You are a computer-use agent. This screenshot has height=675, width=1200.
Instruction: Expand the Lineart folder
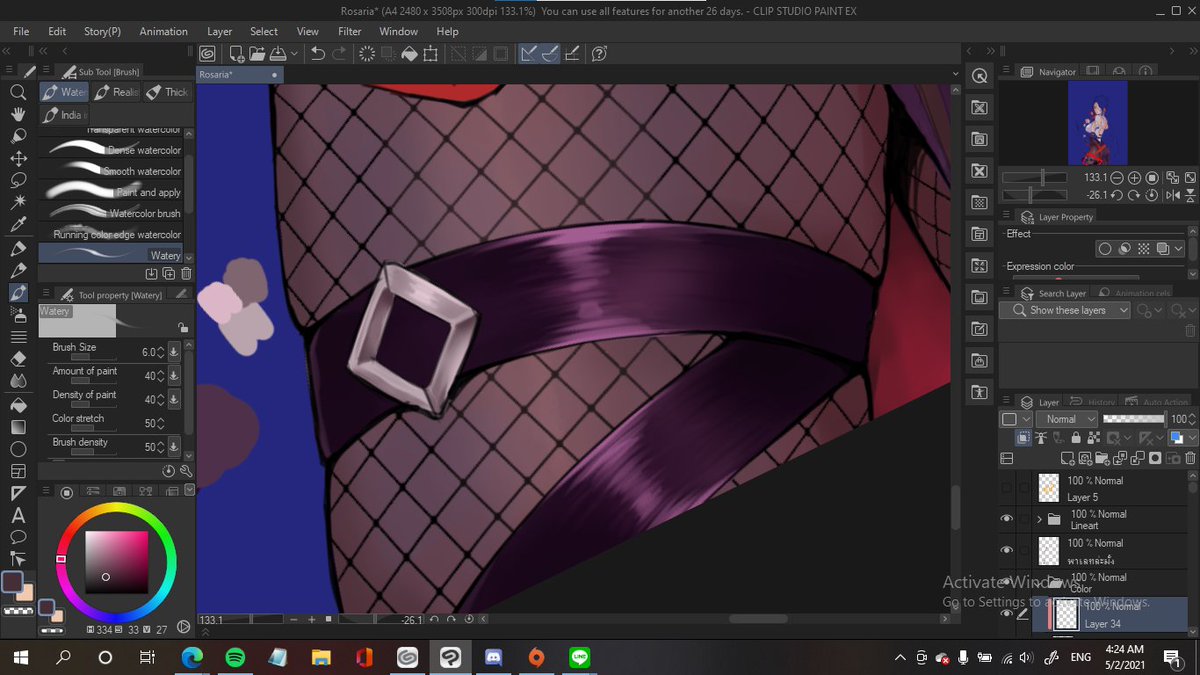coord(1040,519)
